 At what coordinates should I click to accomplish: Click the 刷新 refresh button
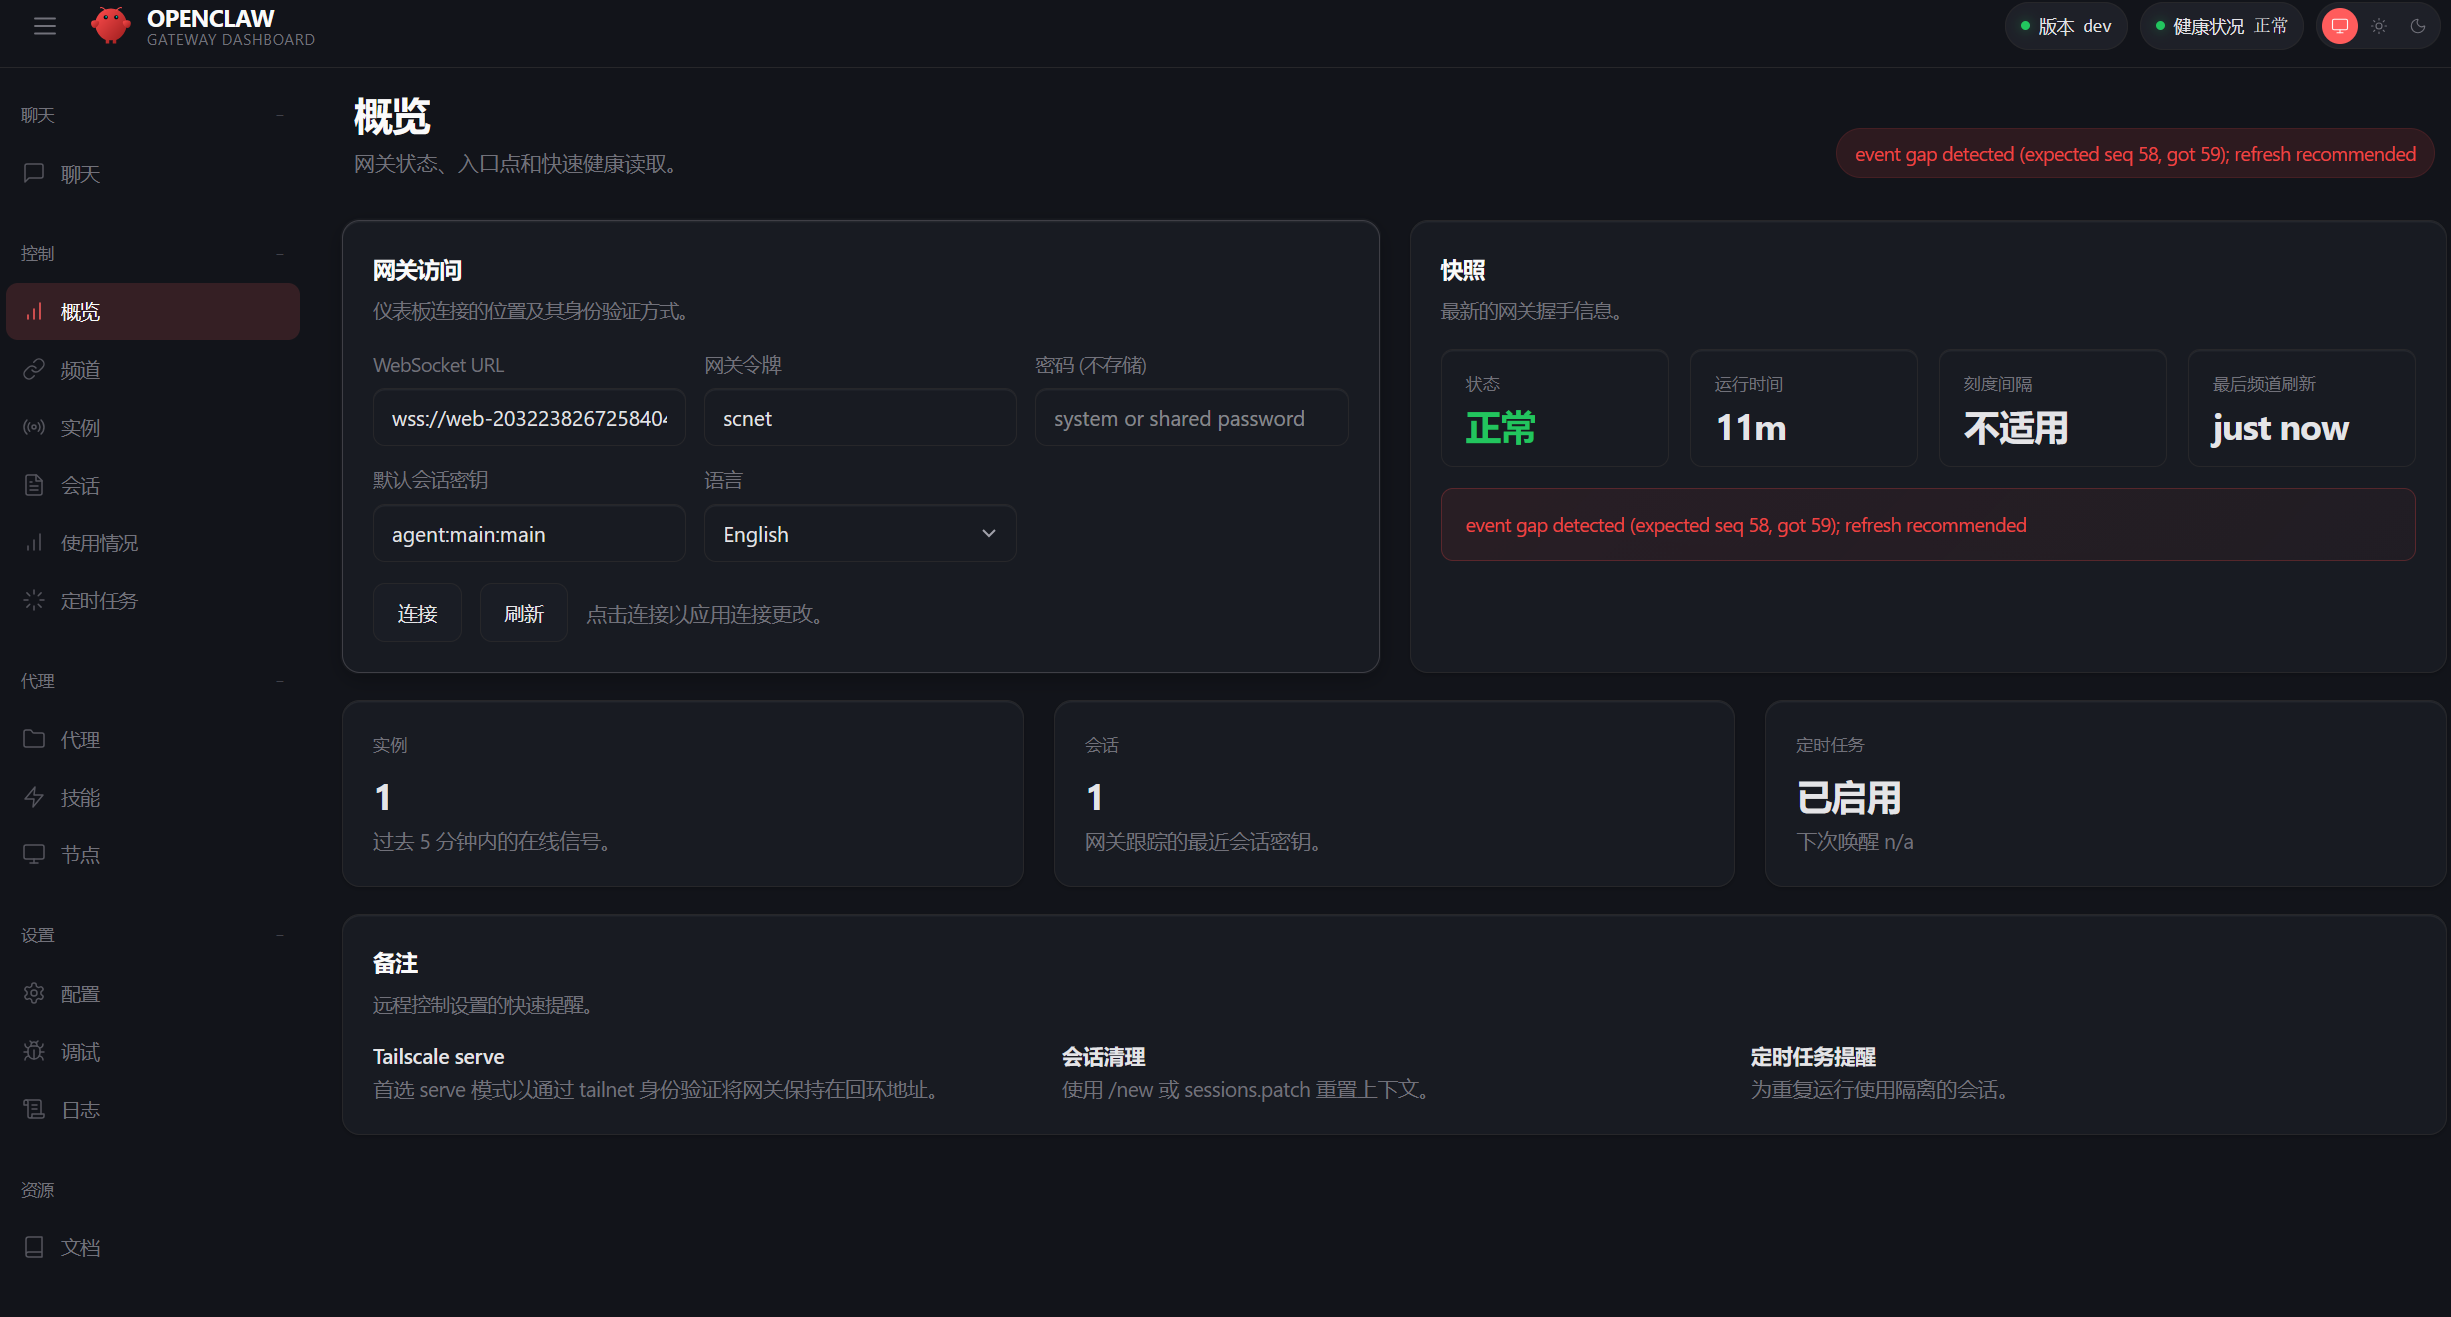tap(523, 613)
